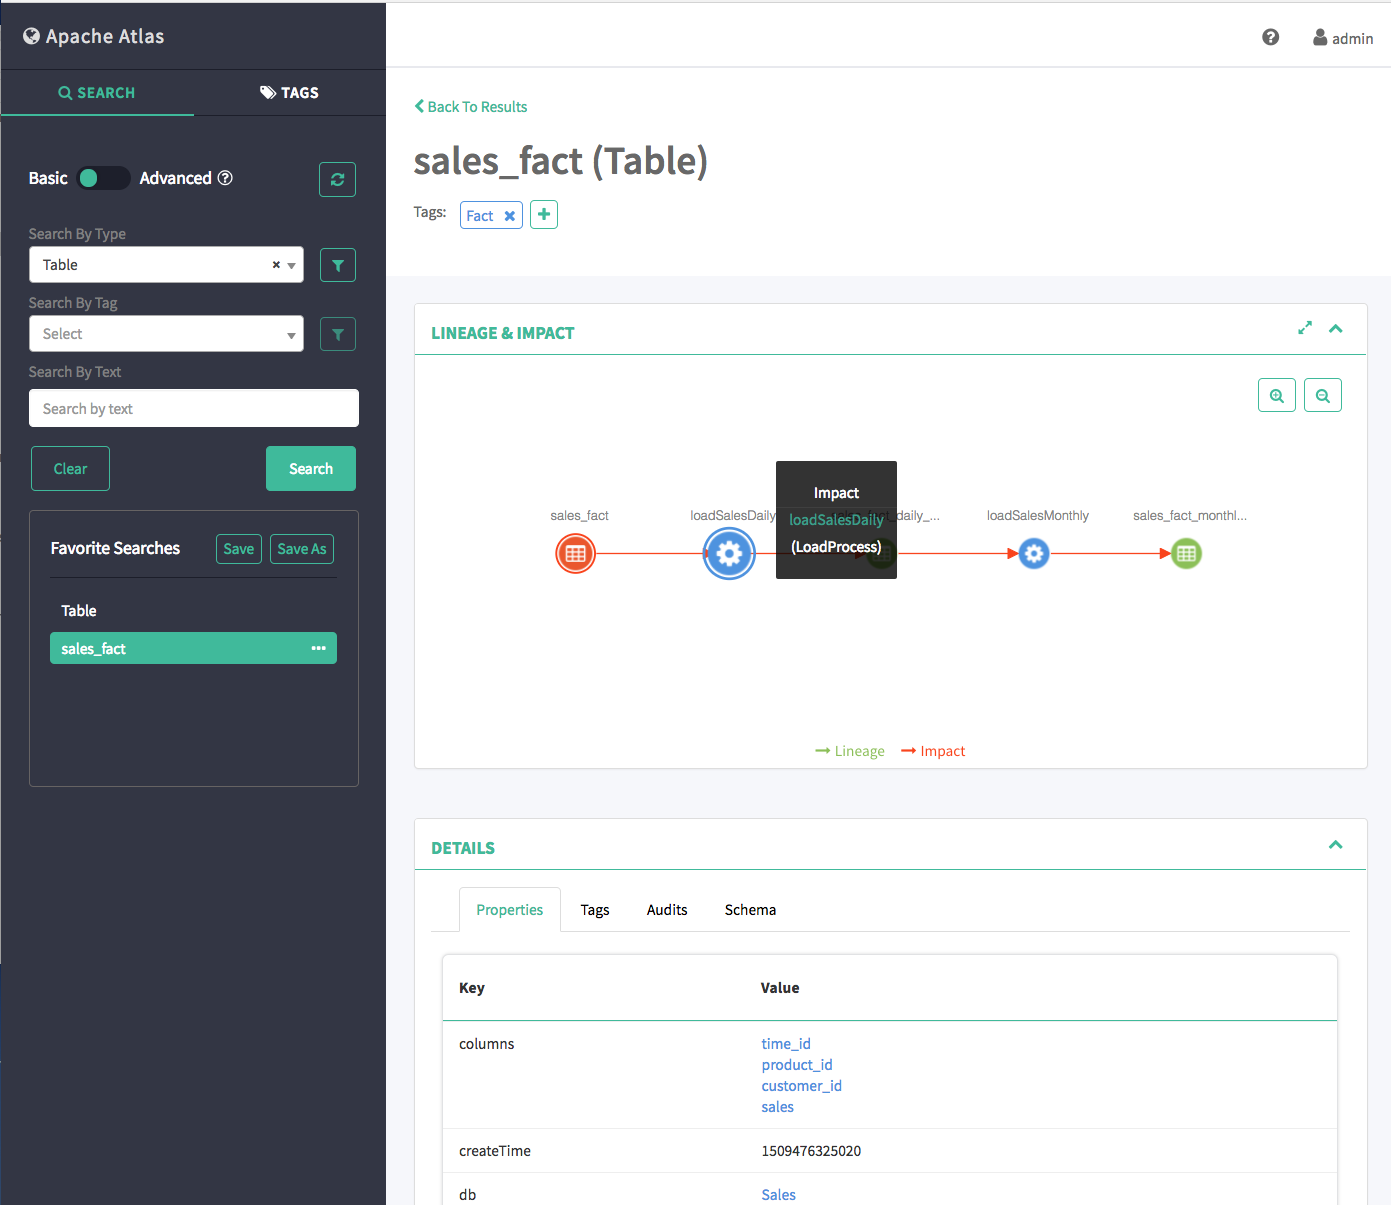Click the zoom in lineage icon
1391x1205 pixels.
1276,396
